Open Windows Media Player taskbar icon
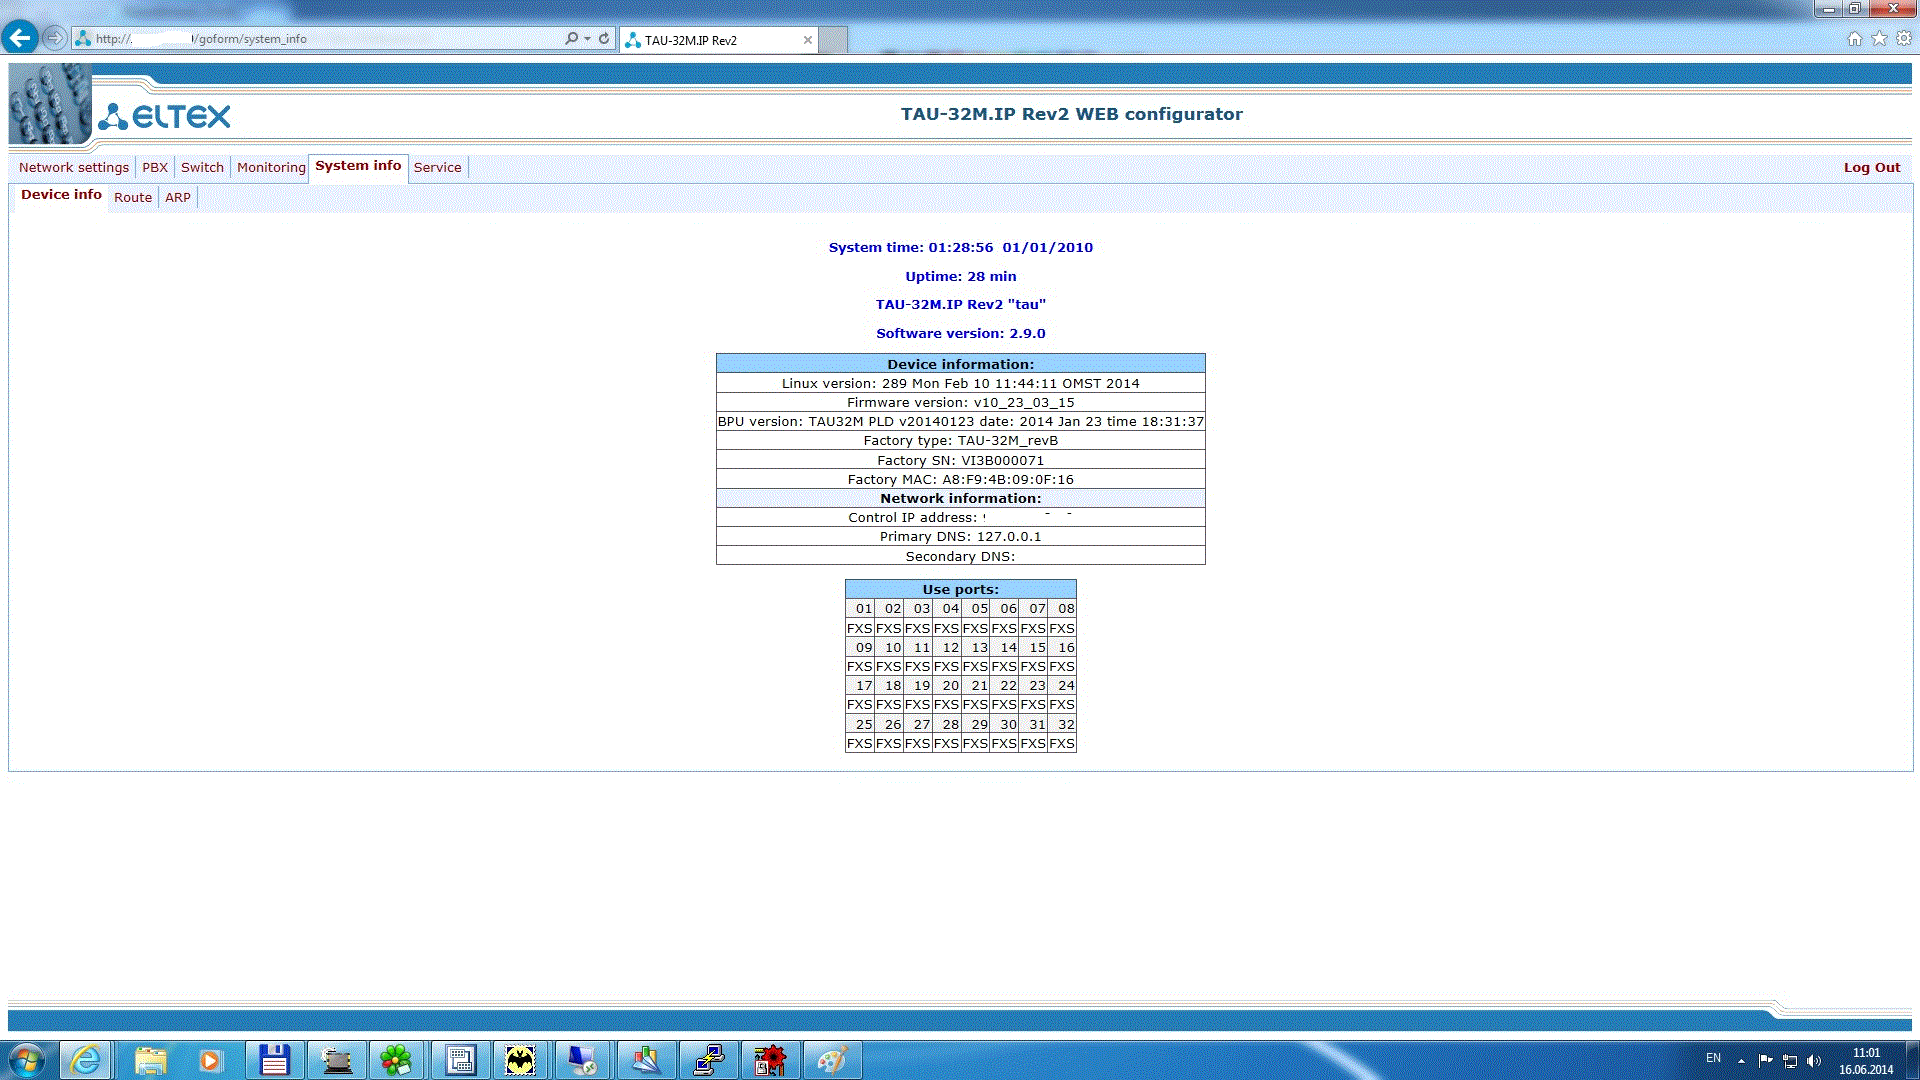This screenshot has width=1920, height=1080. (210, 1060)
